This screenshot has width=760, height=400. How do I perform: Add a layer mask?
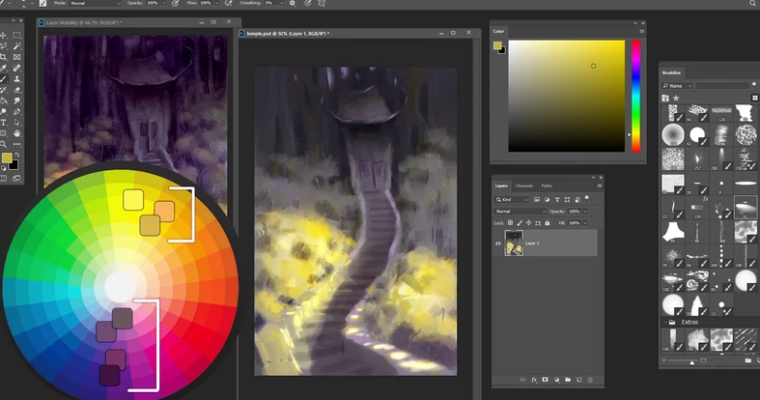[x=545, y=380]
